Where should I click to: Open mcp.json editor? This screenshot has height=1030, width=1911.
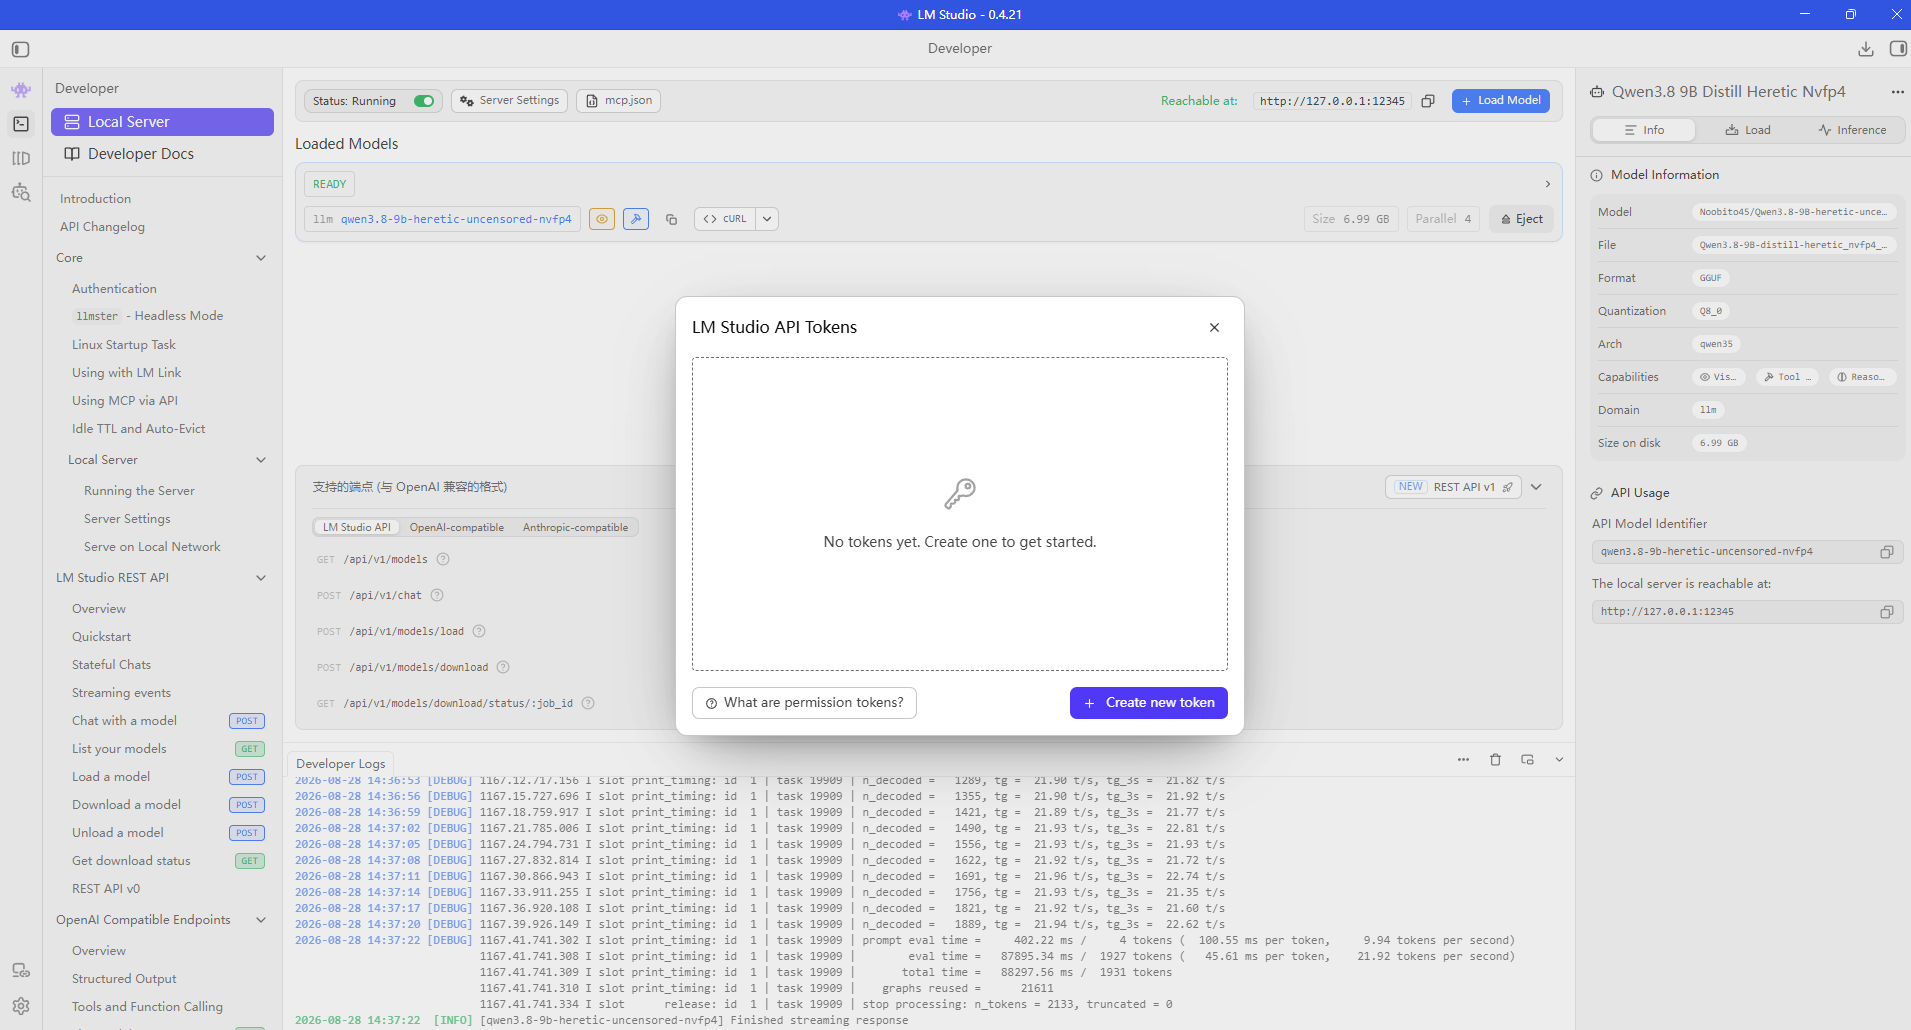(619, 101)
